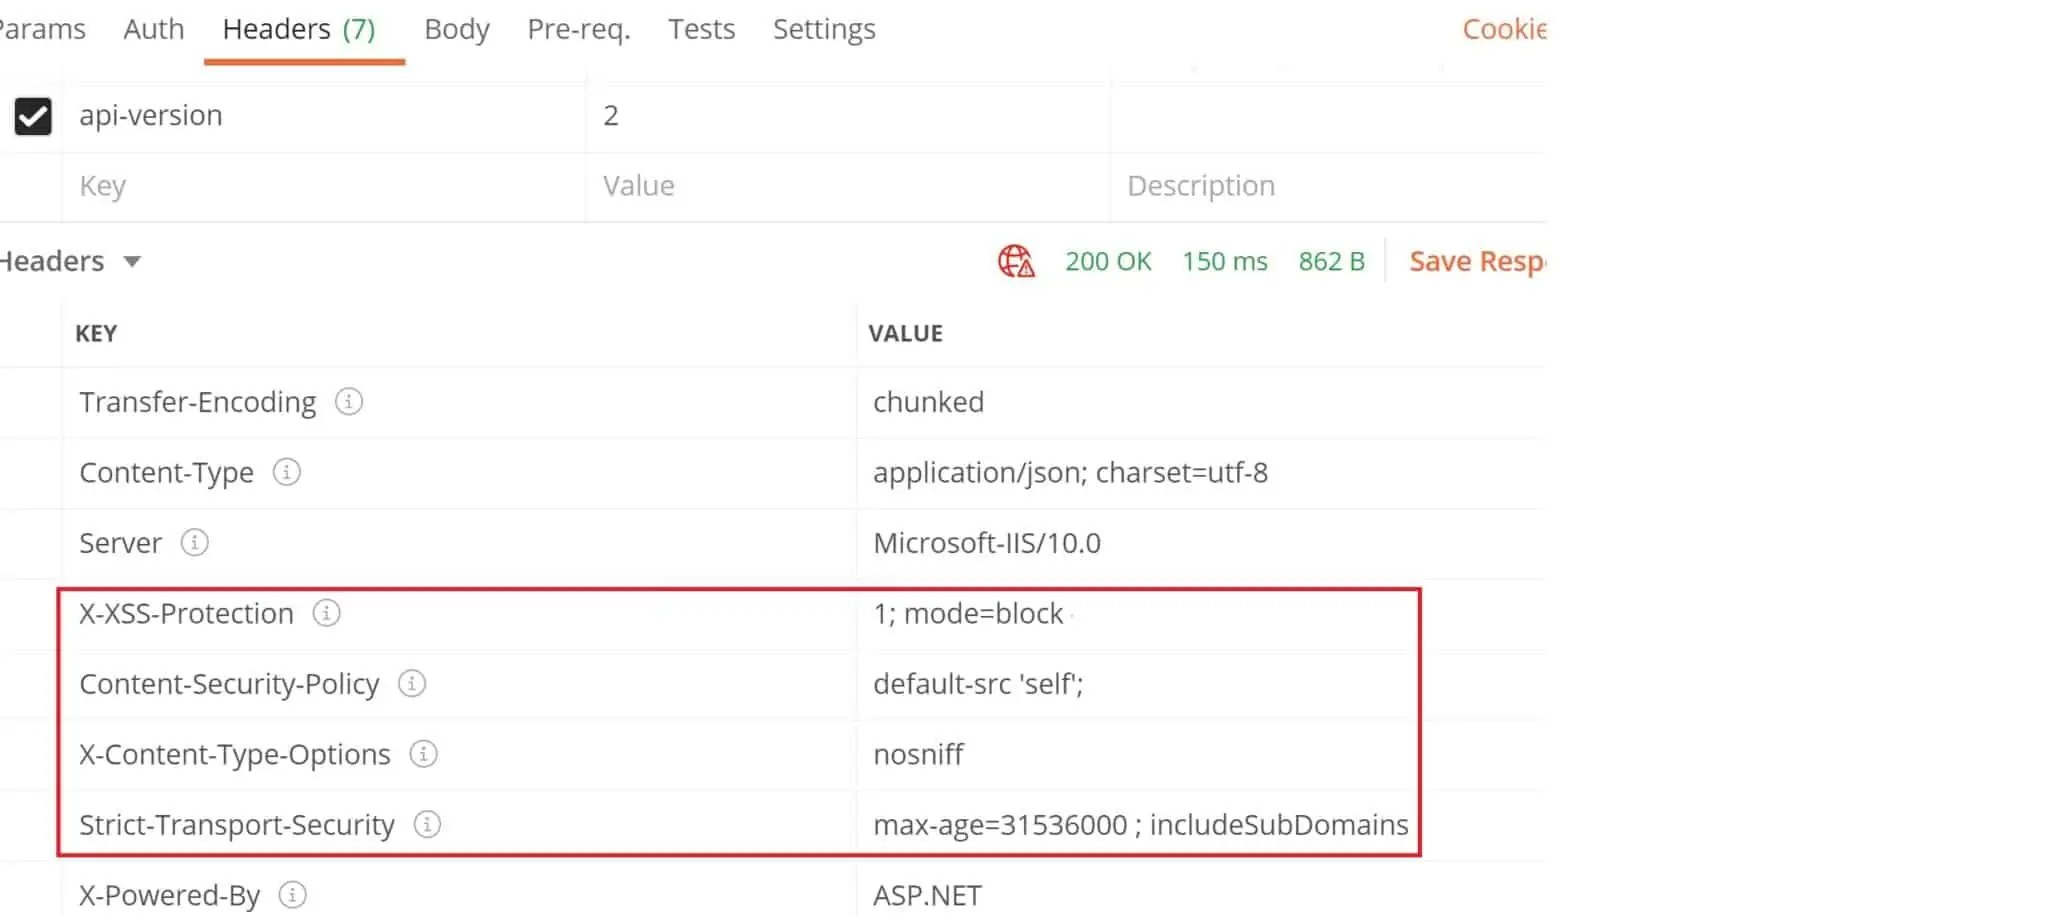2048x917 pixels.
Task: Click the 200 OK status indicator
Action: click(x=1108, y=261)
